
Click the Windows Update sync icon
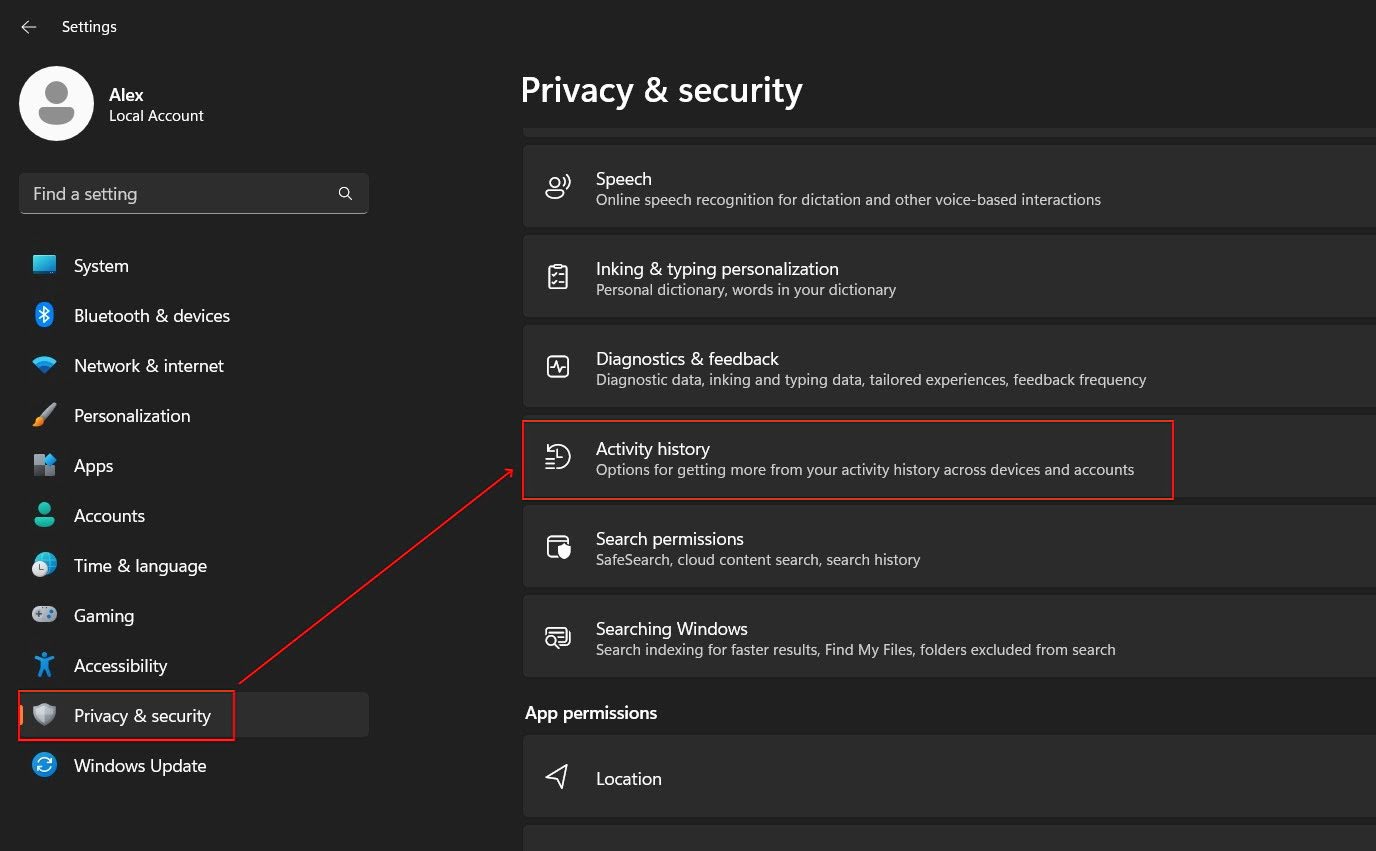44,766
